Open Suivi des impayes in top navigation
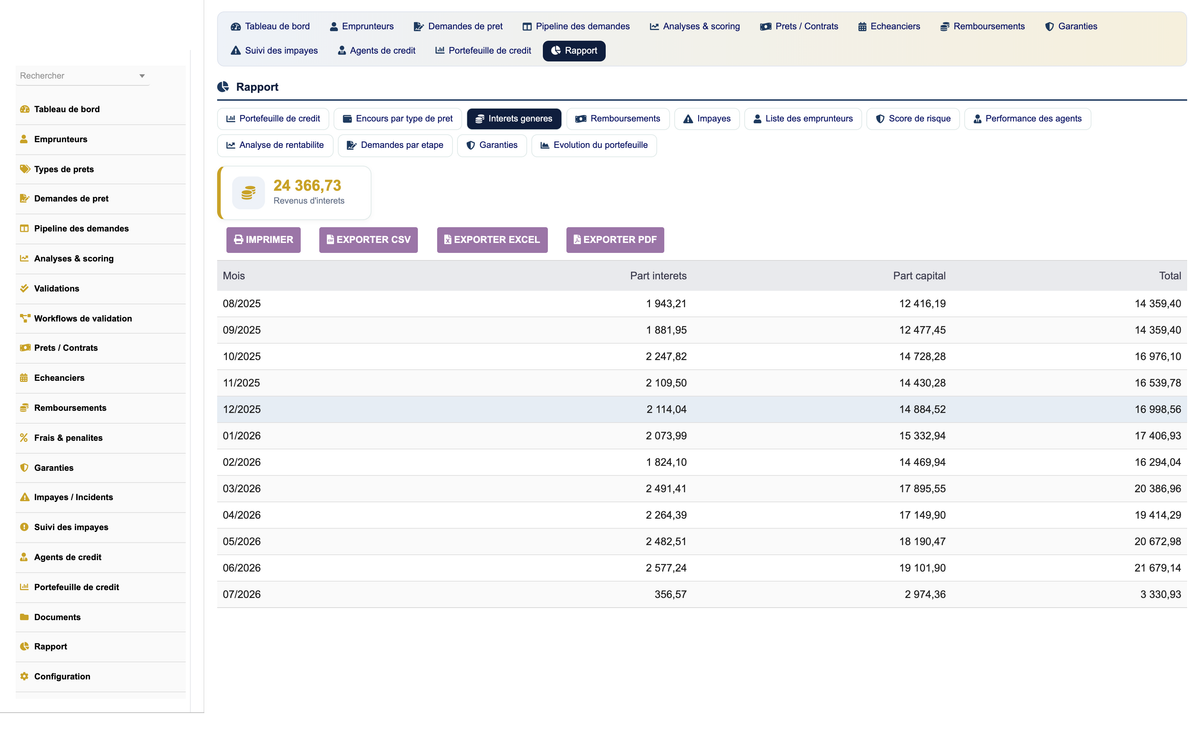The height and width of the screenshot is (743, 1200). click(x=274, y=50)
